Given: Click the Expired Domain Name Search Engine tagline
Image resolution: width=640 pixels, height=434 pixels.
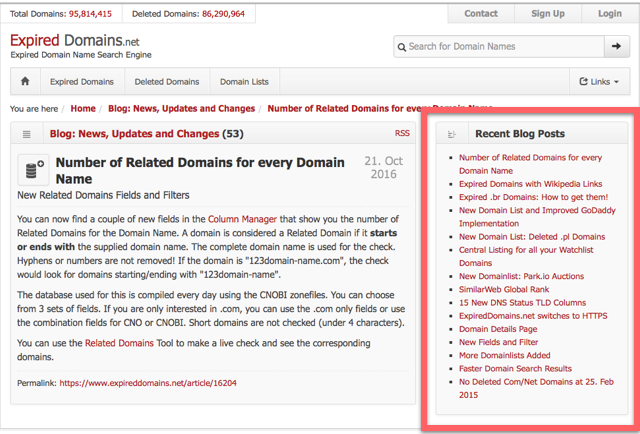Looking at the screenshot, I should [81, 55].
